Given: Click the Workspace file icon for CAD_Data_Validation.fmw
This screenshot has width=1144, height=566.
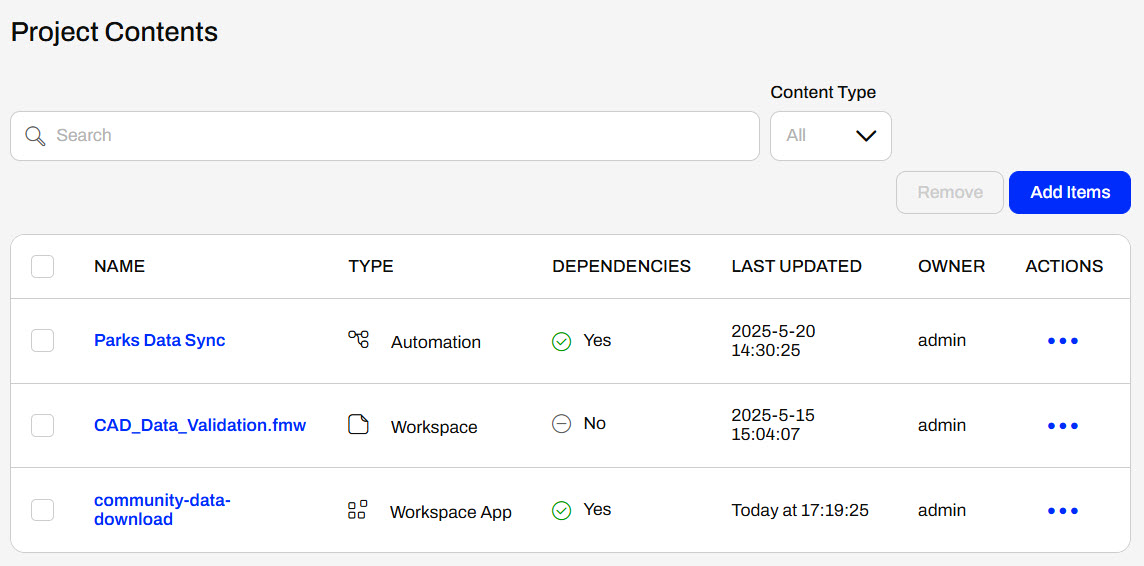Looking at the screenshot, I should coord(358,424).
